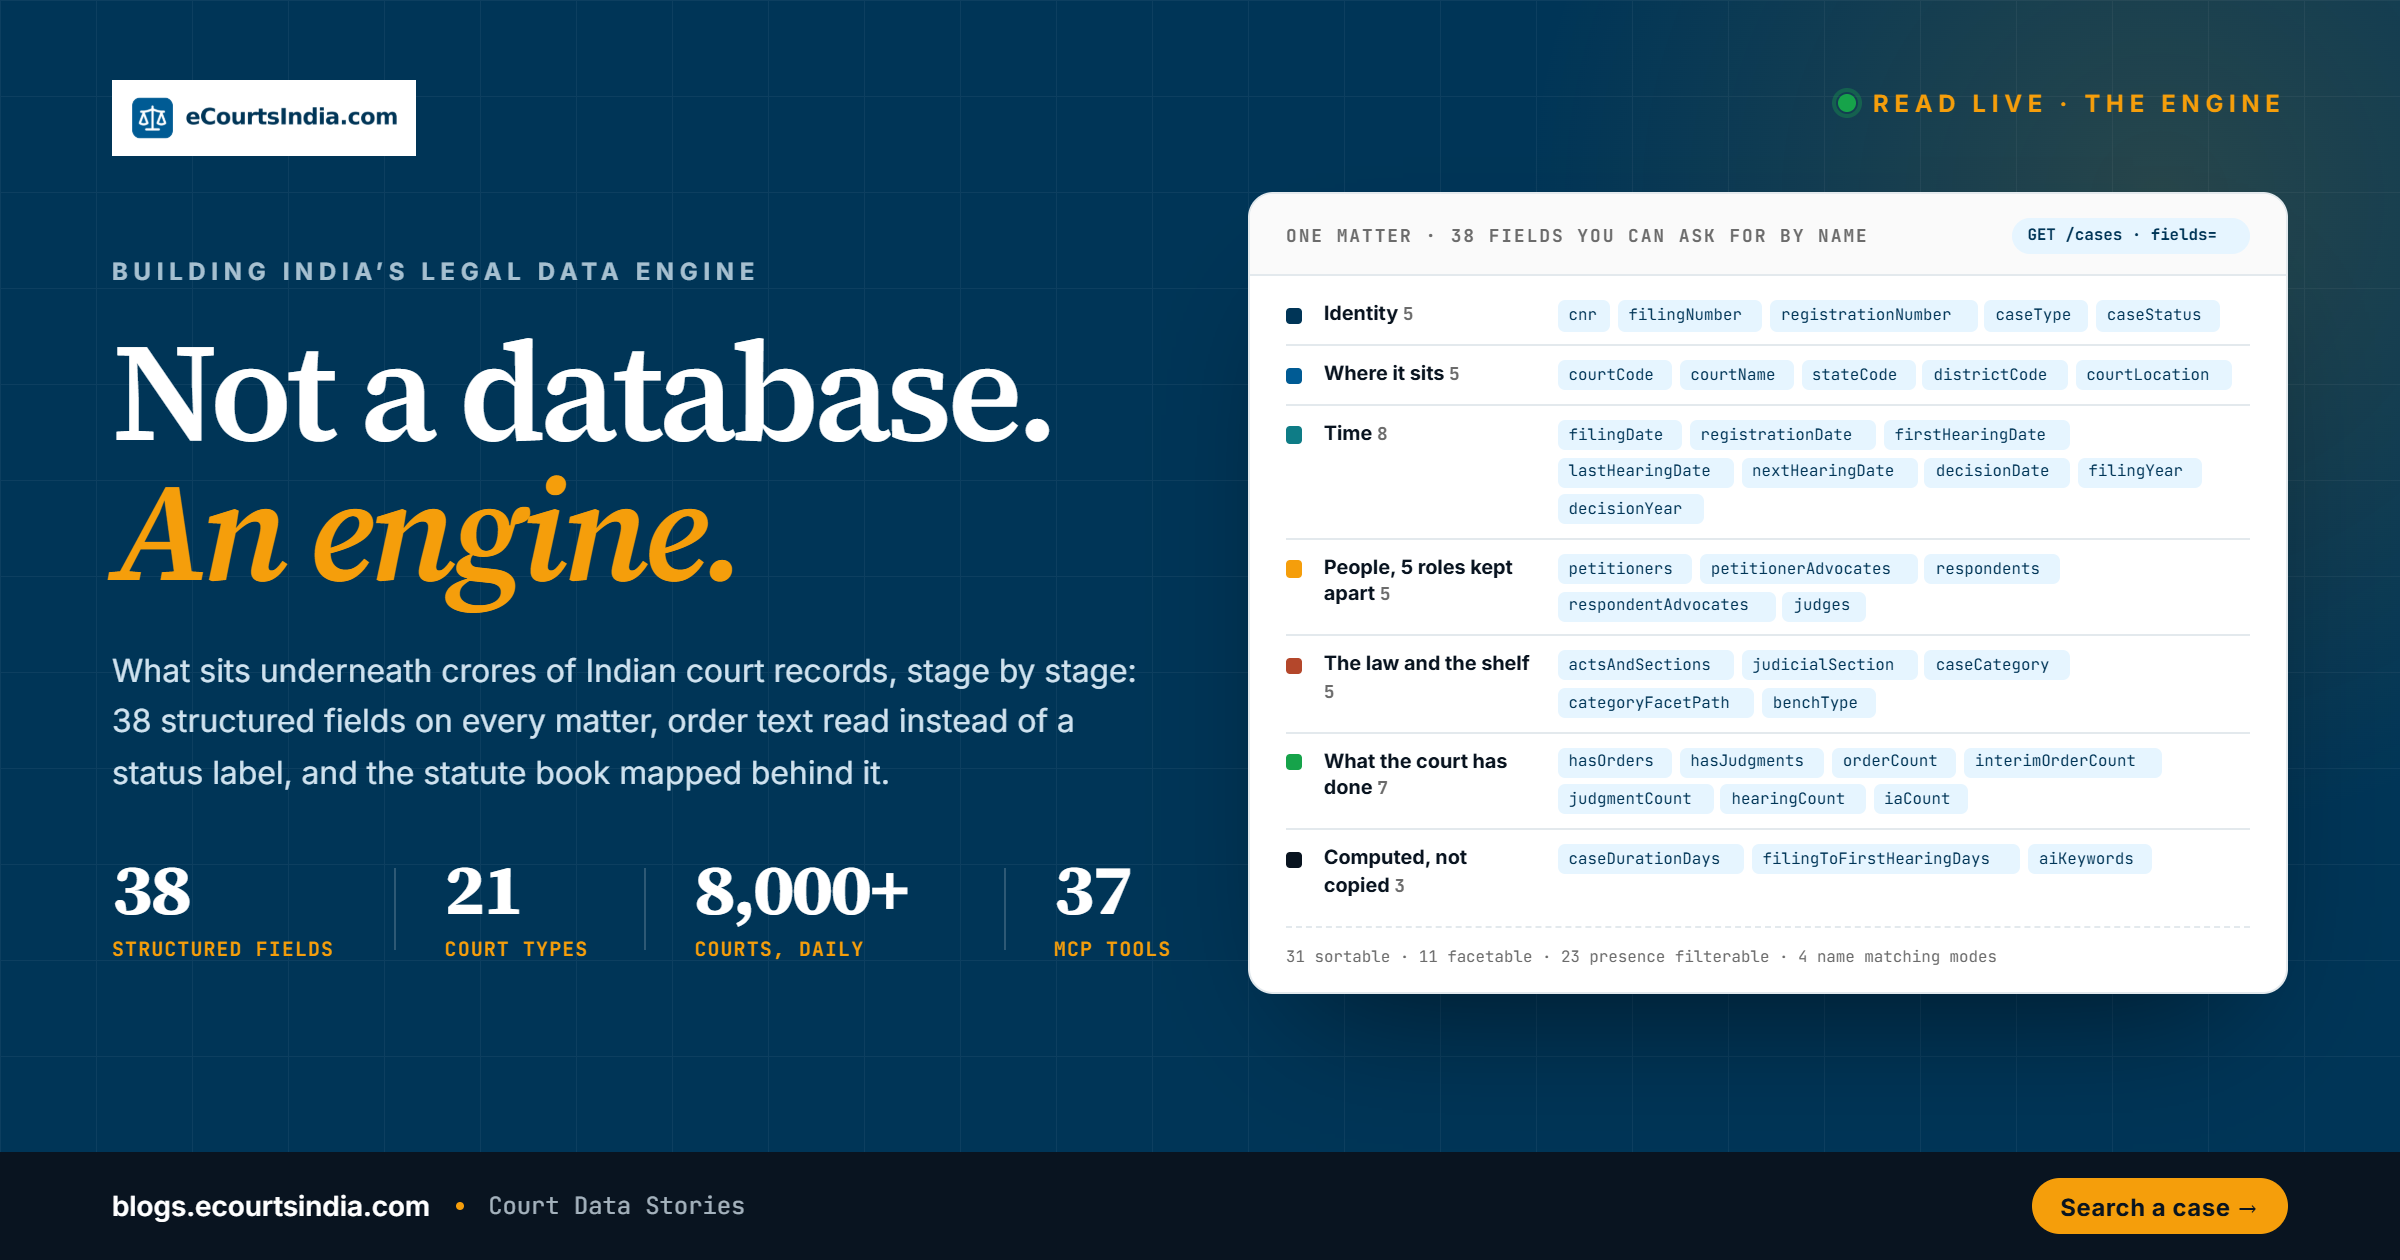The height and width of the screenshot is (1260, 2400).
Task: Click the '31 sortable' footer summary line
Action: point(1641,957)
